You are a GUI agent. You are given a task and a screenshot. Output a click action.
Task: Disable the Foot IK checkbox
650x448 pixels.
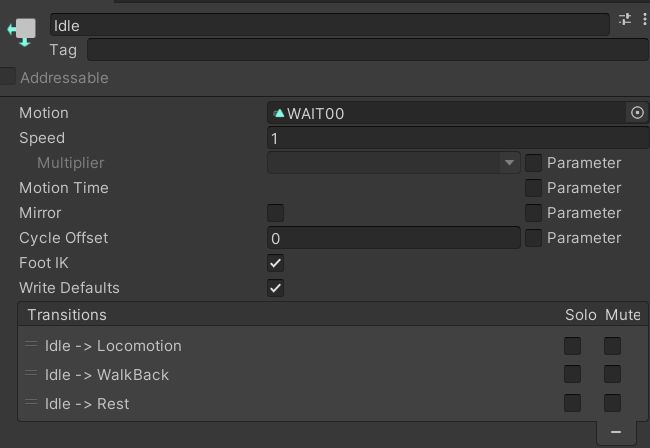[x=276, y=263]
